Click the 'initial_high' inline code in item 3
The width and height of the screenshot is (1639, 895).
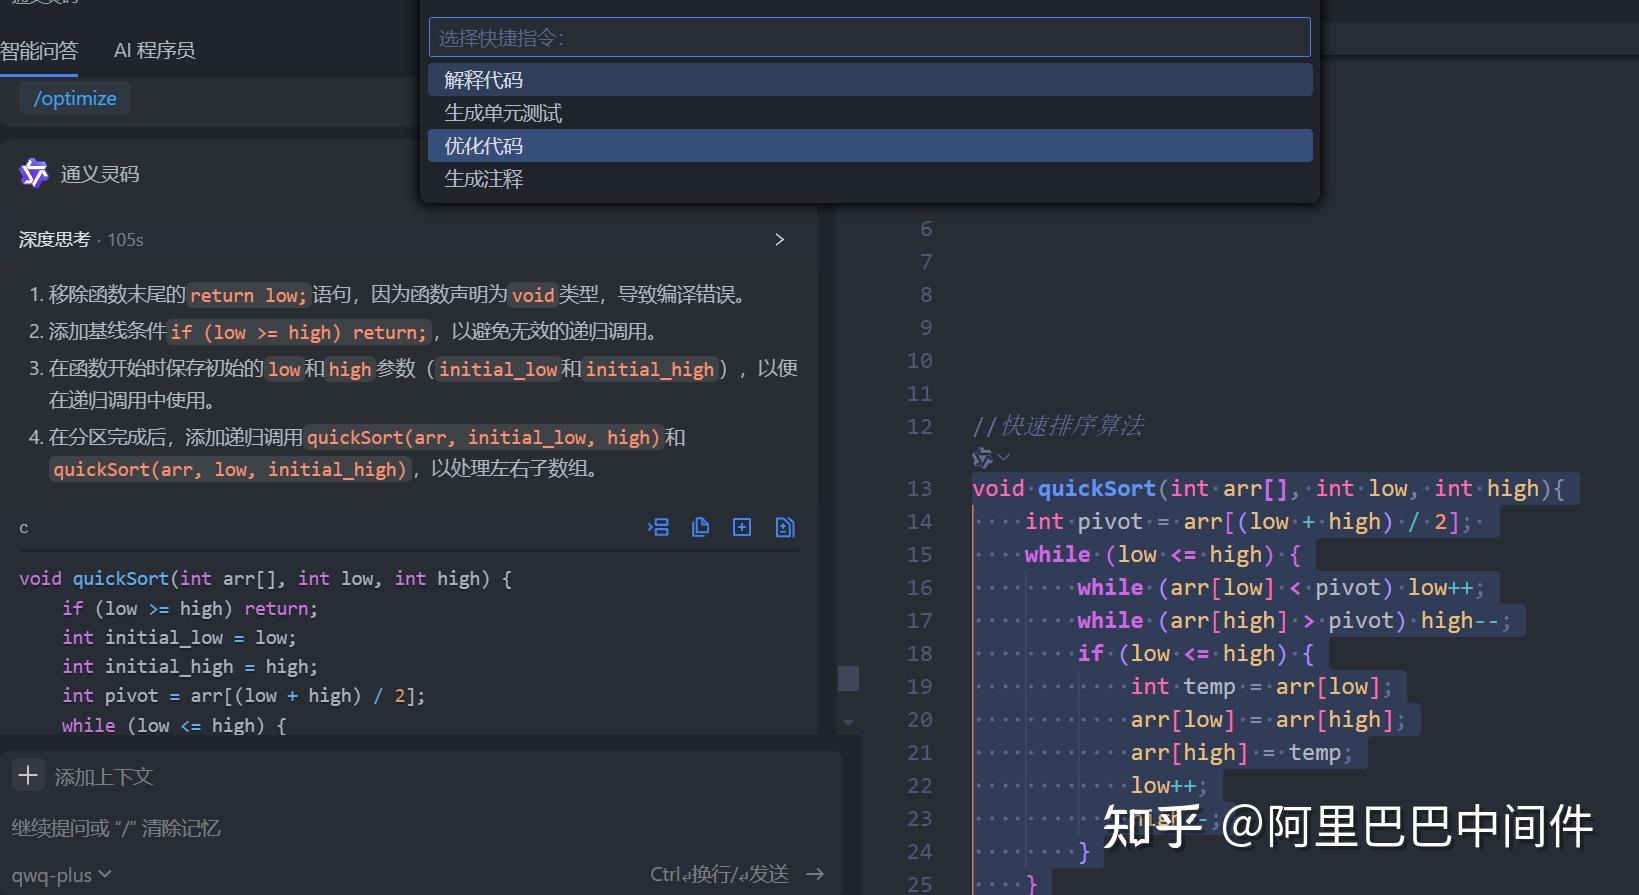click(x=650, y=369)
